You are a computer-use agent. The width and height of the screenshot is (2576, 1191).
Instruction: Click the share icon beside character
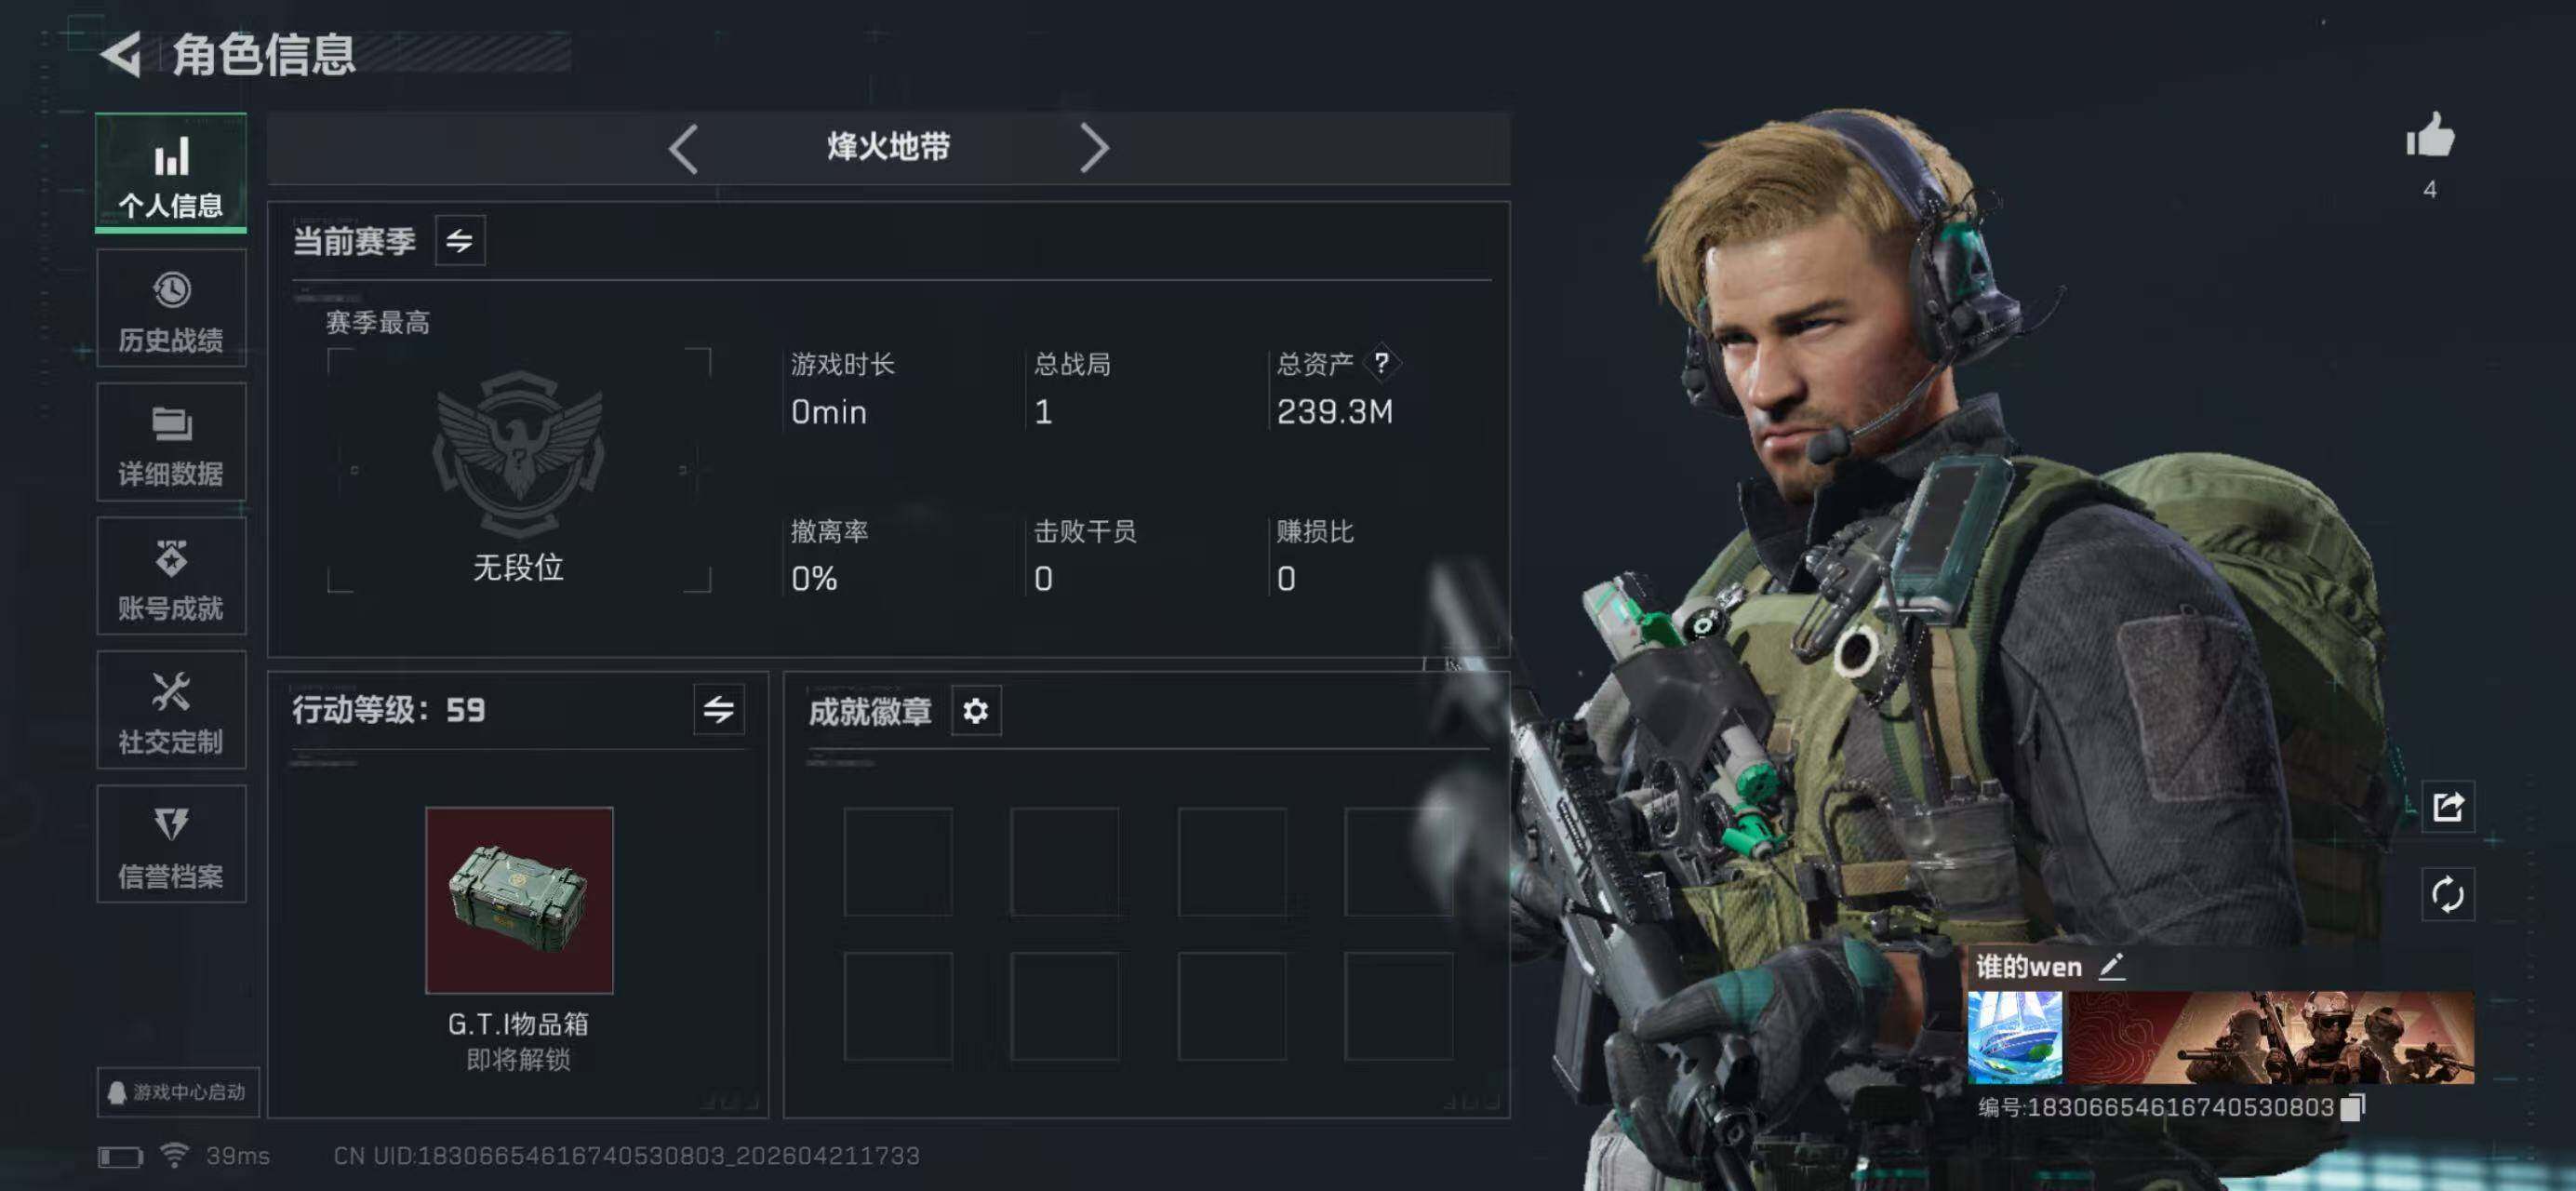point(2447,806)
